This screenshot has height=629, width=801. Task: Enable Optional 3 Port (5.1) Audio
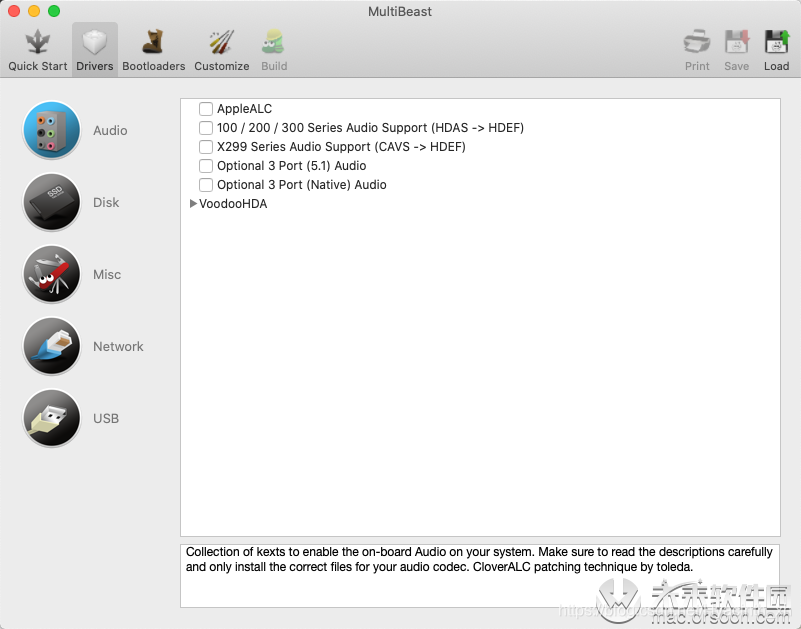[206, 166]
